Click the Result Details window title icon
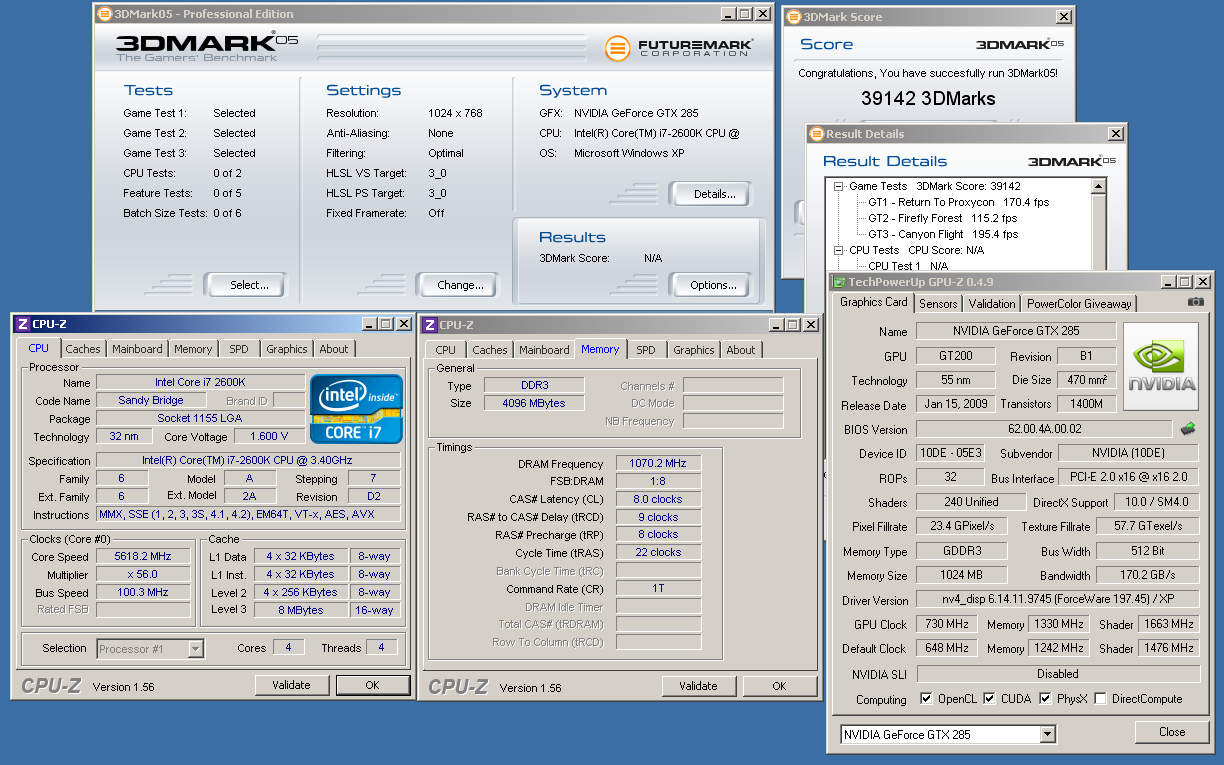This screenshot has width=1224, height=765. (x=817, y=133)
